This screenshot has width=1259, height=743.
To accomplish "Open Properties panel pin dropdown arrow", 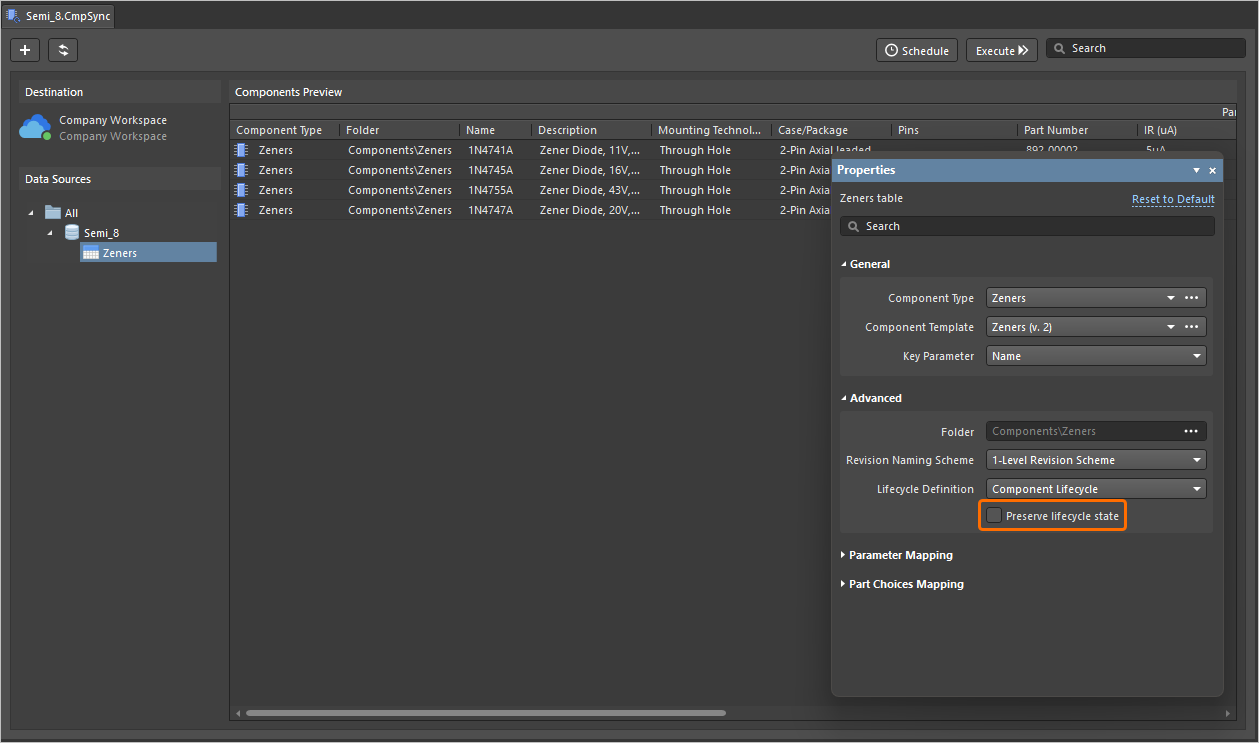I will pyautogui.click(x=1196, y=171).
